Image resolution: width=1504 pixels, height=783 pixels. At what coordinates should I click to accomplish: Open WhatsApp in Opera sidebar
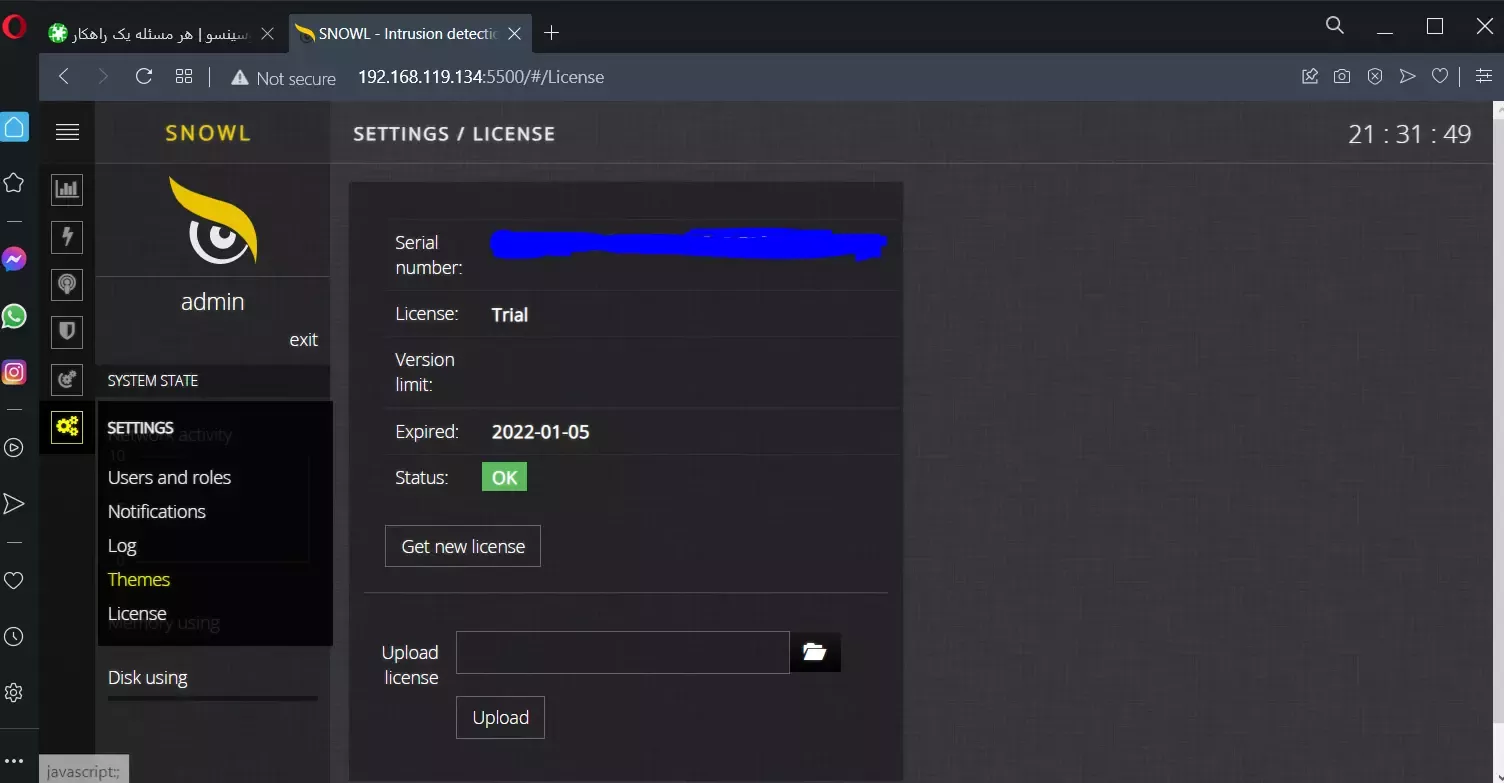[14, 317]
